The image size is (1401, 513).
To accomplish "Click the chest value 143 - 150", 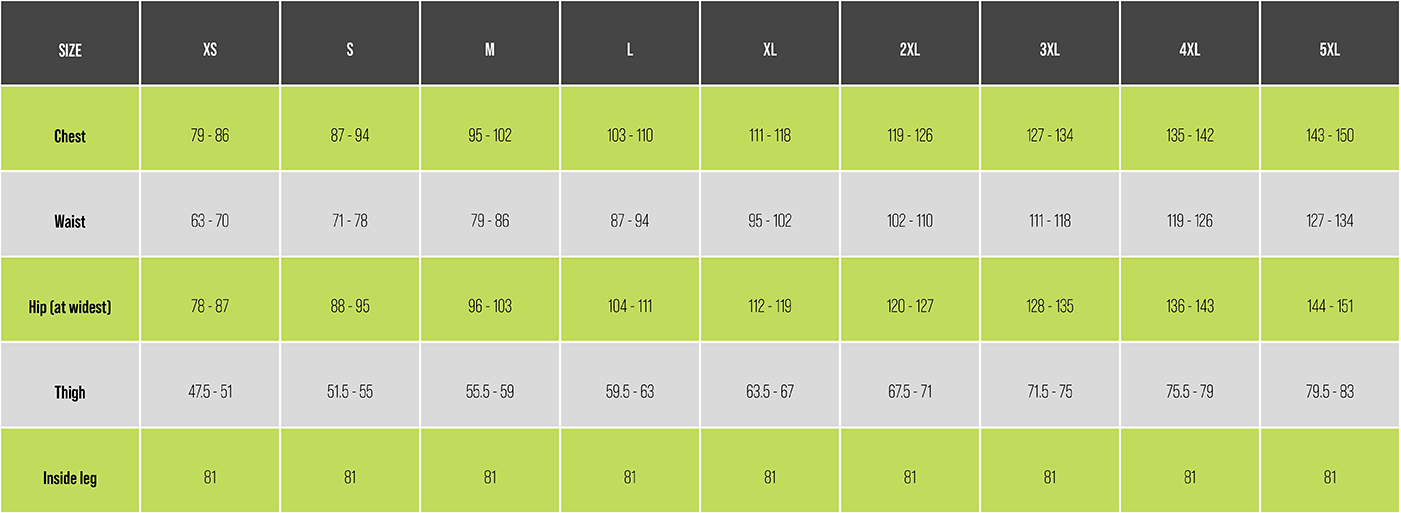I will 1330,136.
